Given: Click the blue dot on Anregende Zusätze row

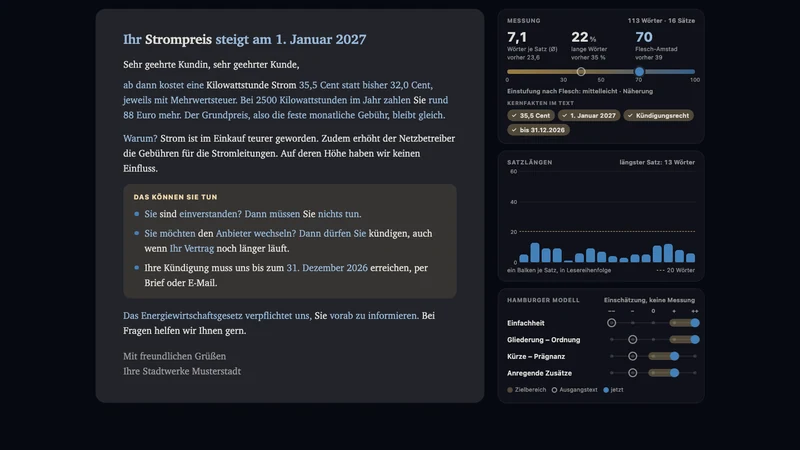Looking at the screenshot, I should 674,373.
